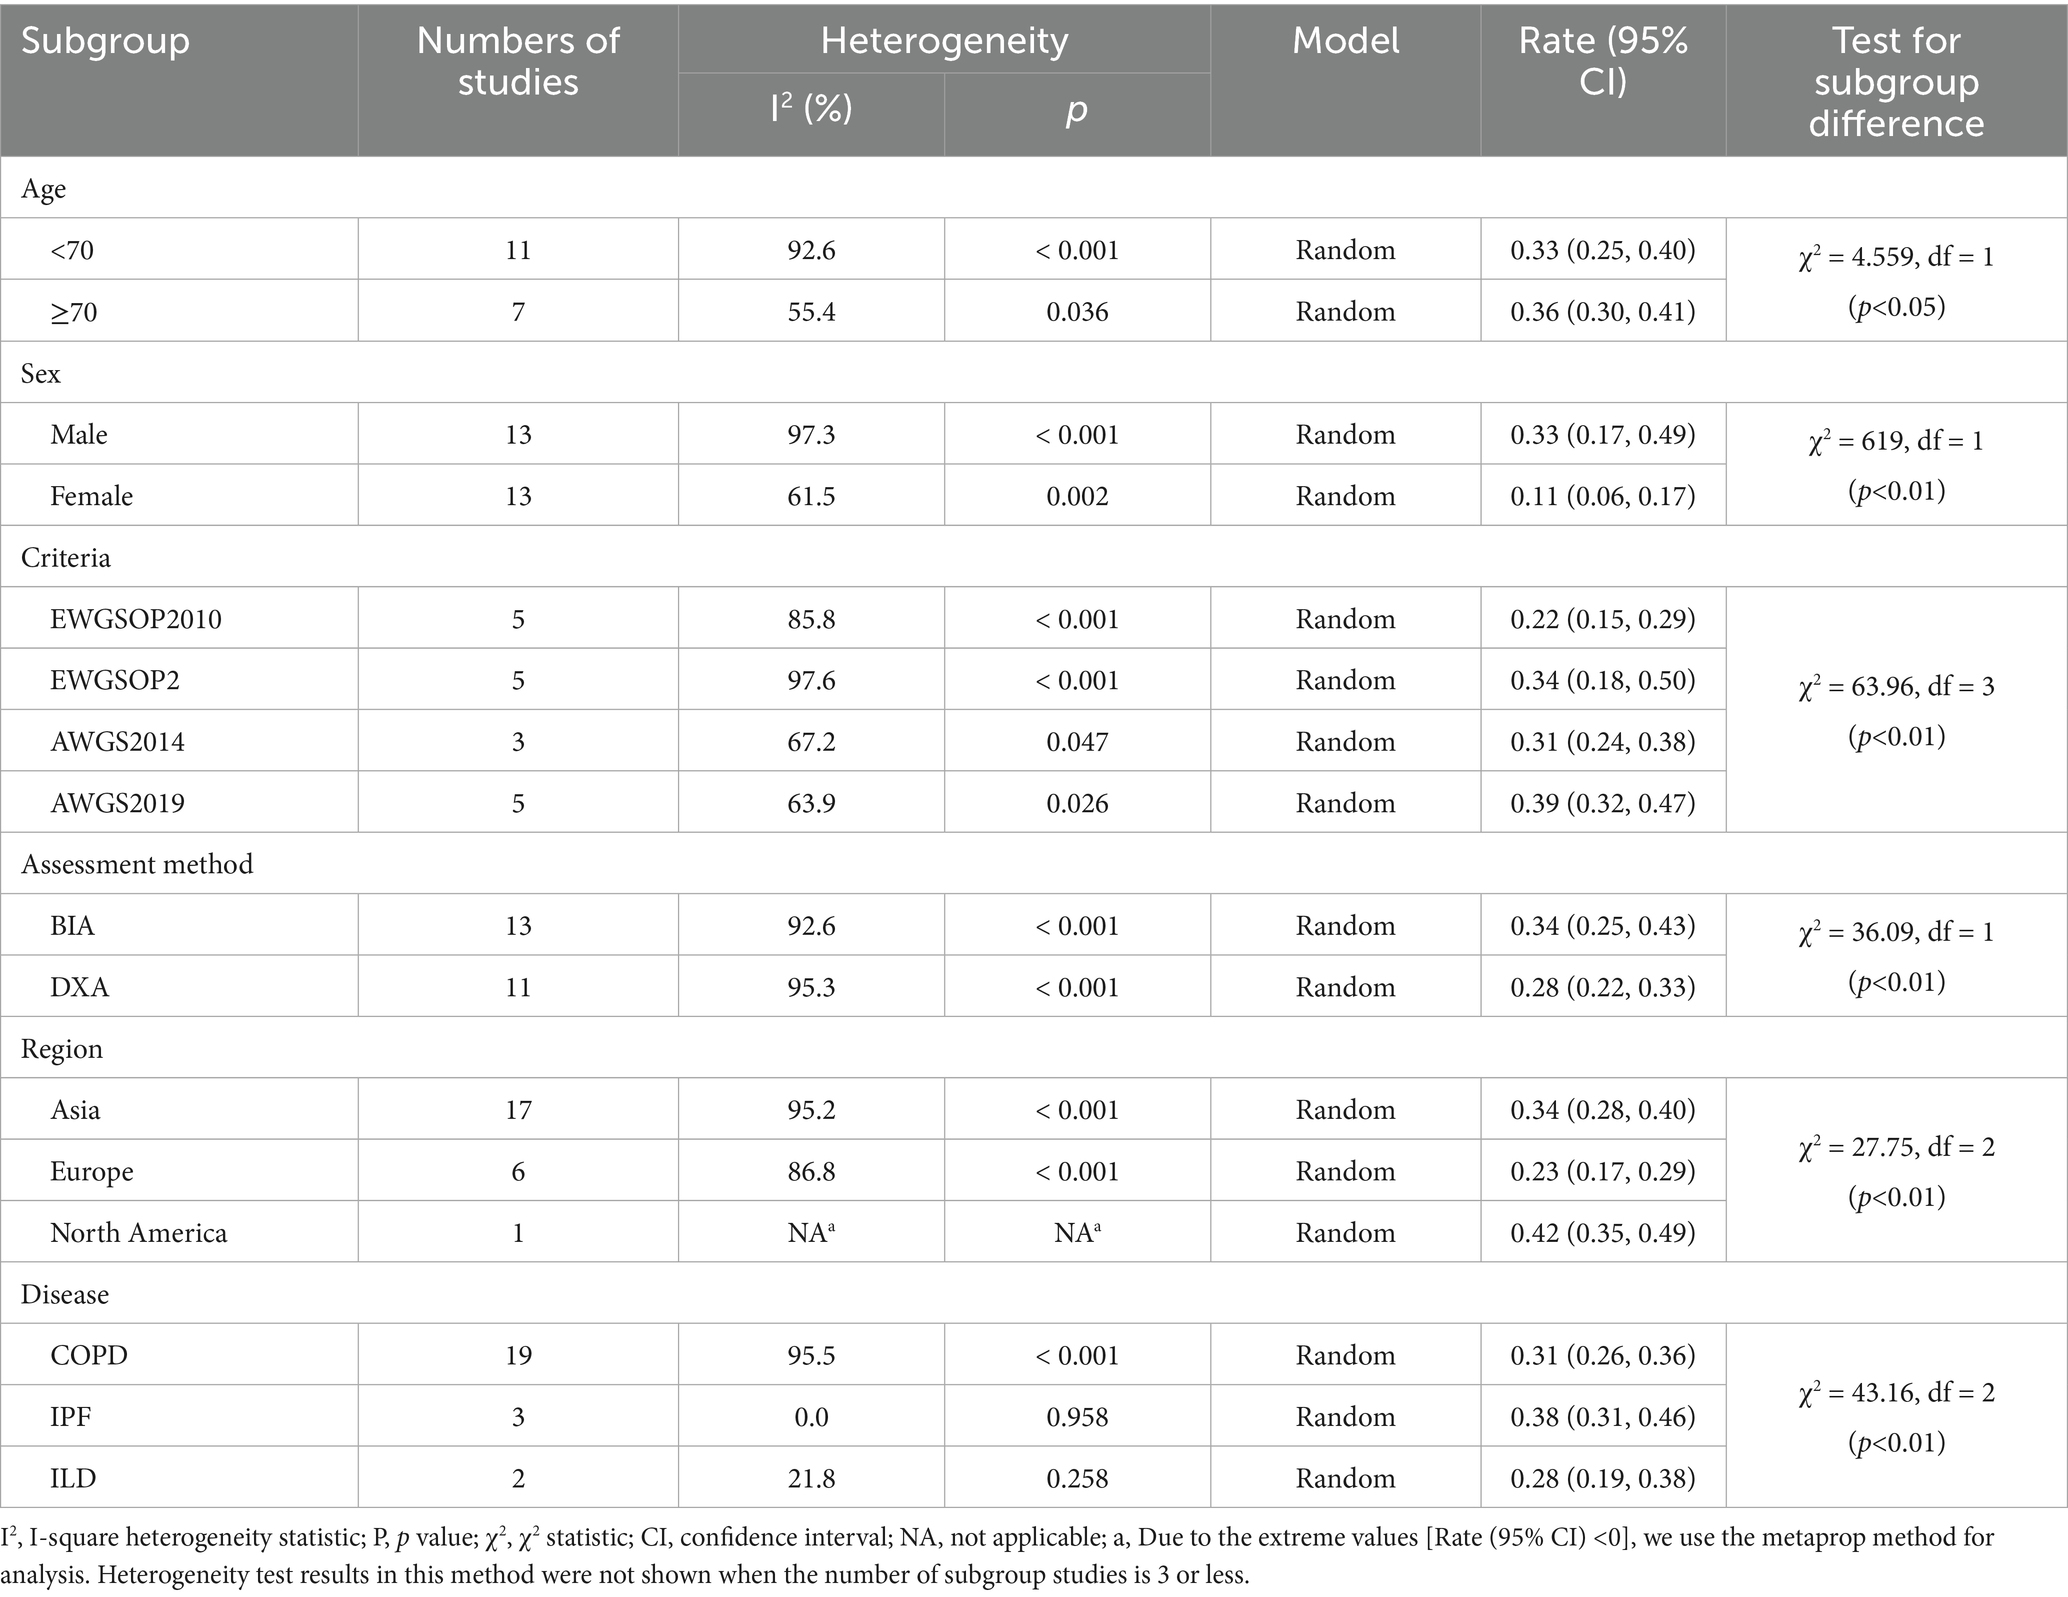Click the Test for subgroup difference header
The image size is (2068, 1597).
[x=1896, y=81]
